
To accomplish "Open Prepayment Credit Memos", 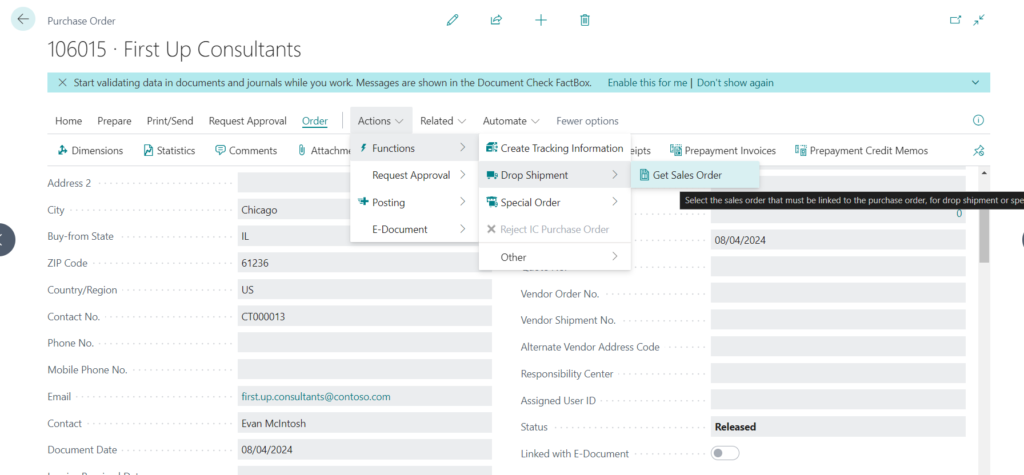I will pyautogui.click(x=861, y=150).
